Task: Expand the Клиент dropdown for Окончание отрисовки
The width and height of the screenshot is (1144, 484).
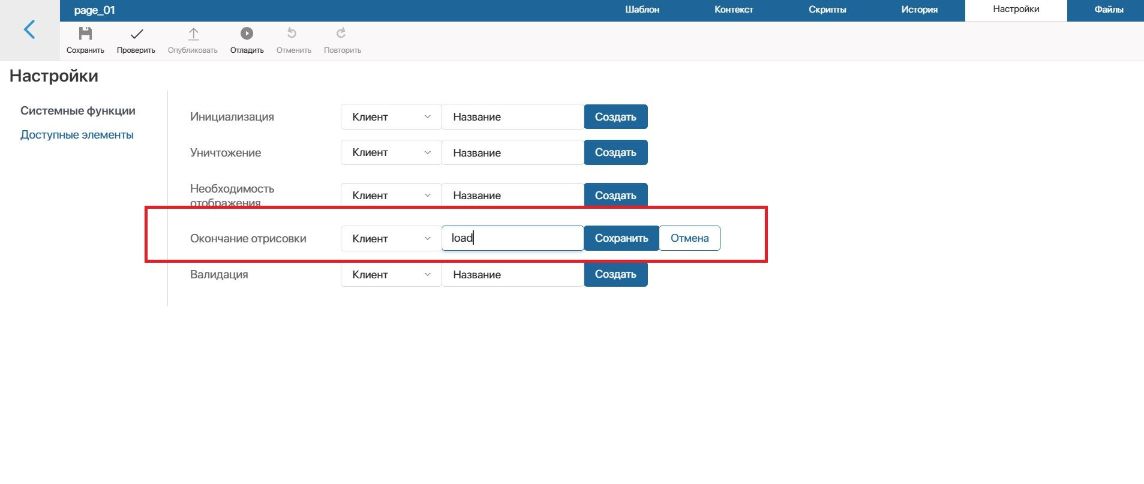Action: click(391, 239)
